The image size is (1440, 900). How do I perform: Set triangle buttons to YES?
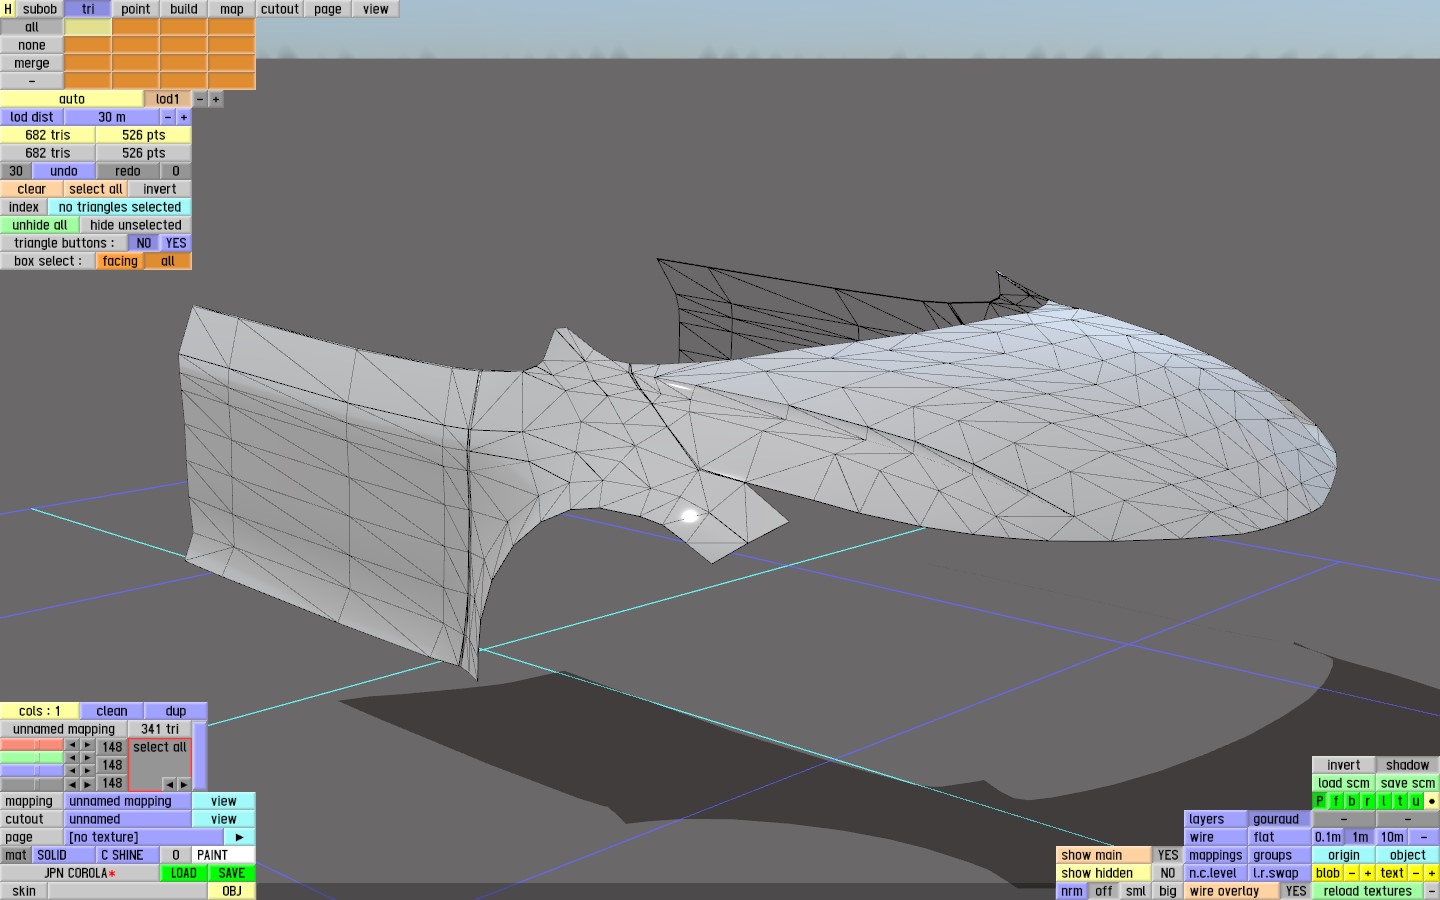[176, 243]
